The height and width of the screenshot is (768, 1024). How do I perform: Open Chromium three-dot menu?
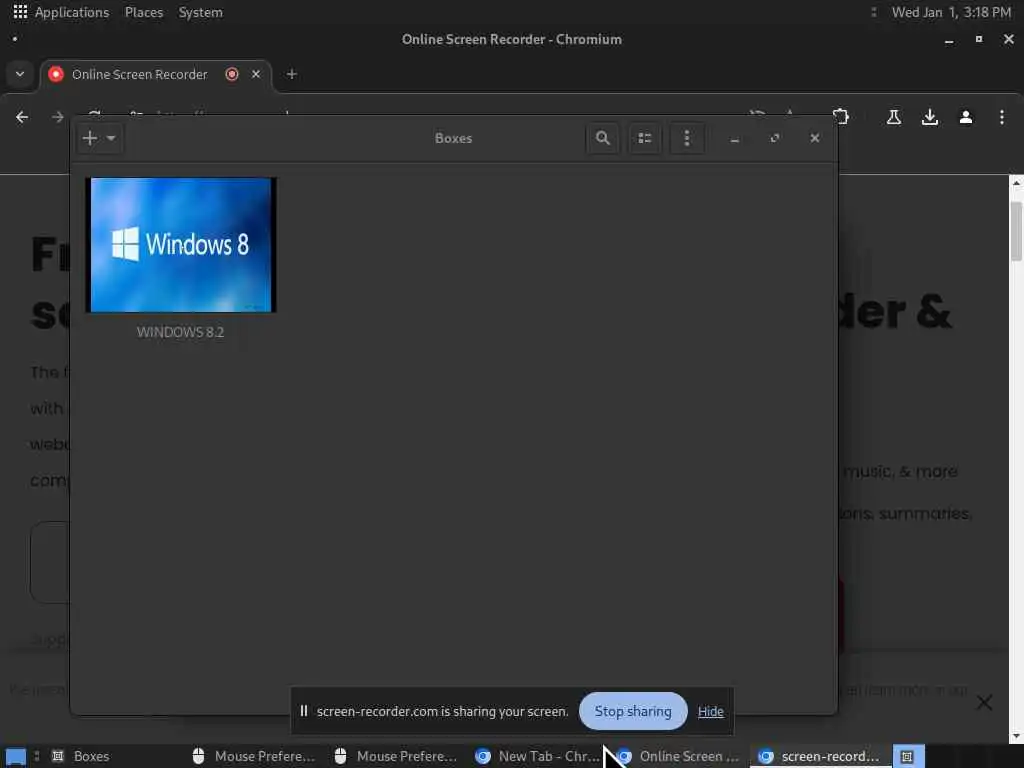tap(1002, 117)
